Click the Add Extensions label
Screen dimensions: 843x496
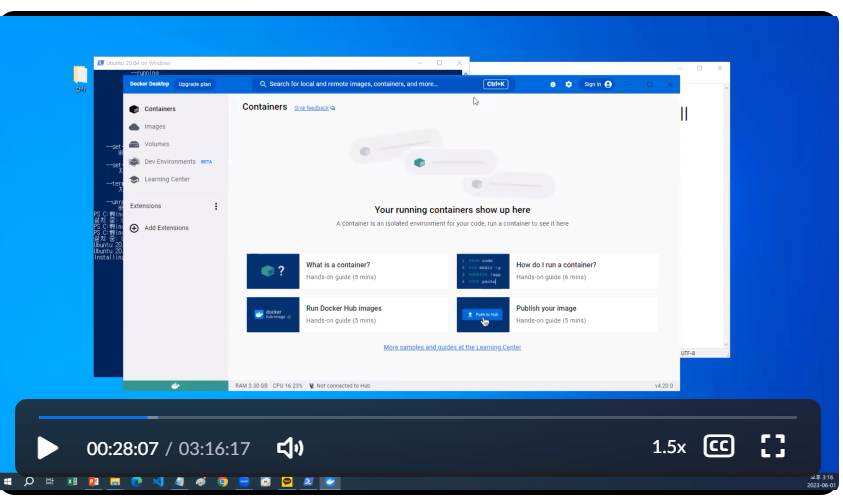click(167, 228)
